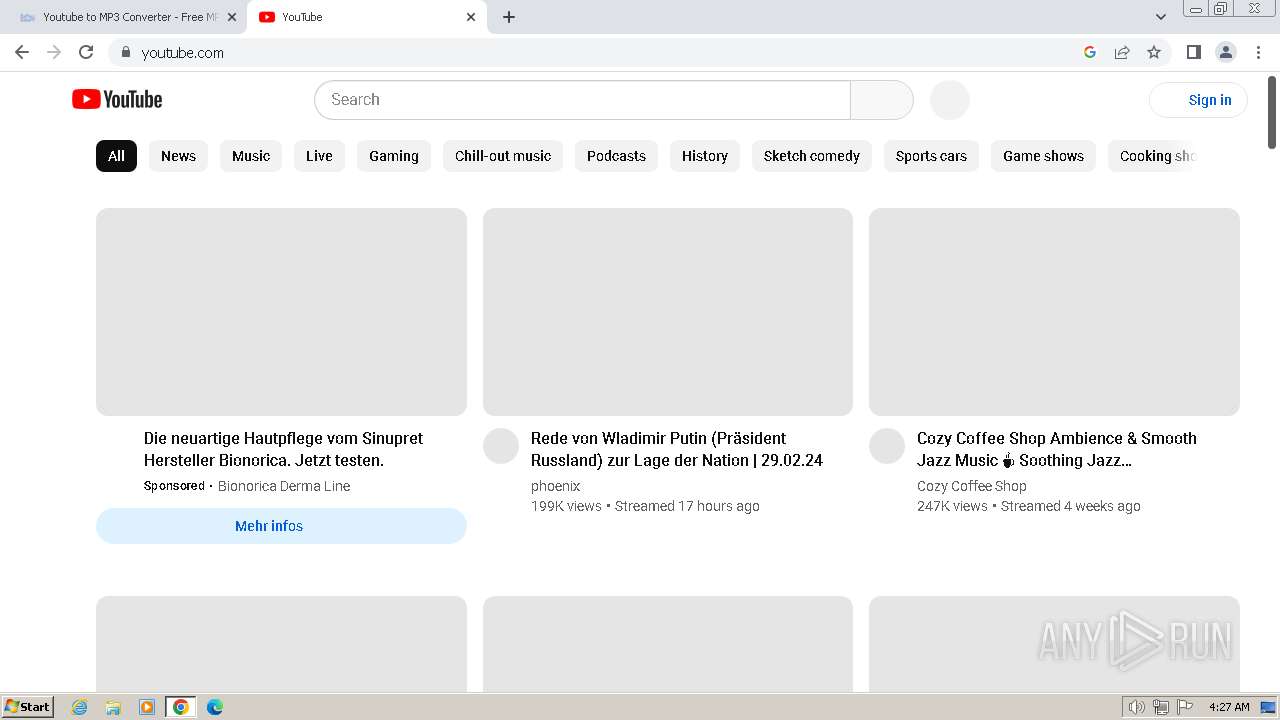Screen dimensions: 1280x720
Task: Select the Live filter chip
Action: (x=319, y=156)
